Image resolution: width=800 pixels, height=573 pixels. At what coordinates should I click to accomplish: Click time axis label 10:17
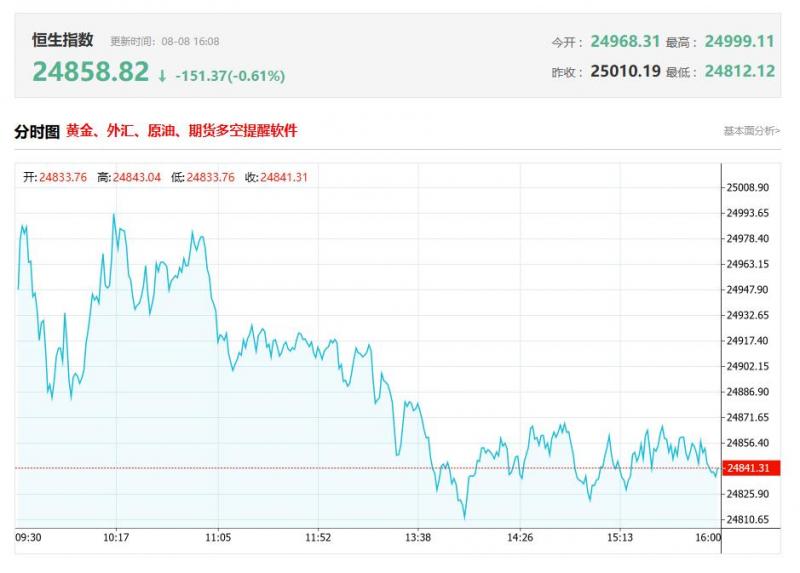tap(116, 538)
